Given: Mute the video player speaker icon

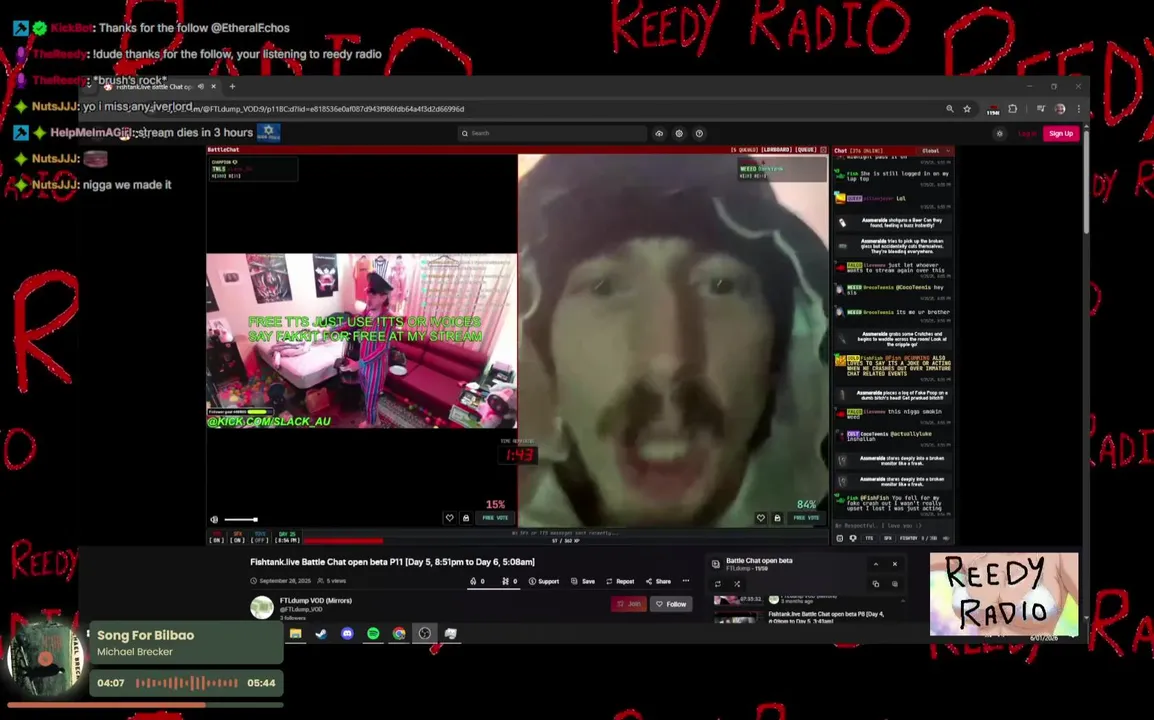Looking at the screenshot, I should 214,519.
